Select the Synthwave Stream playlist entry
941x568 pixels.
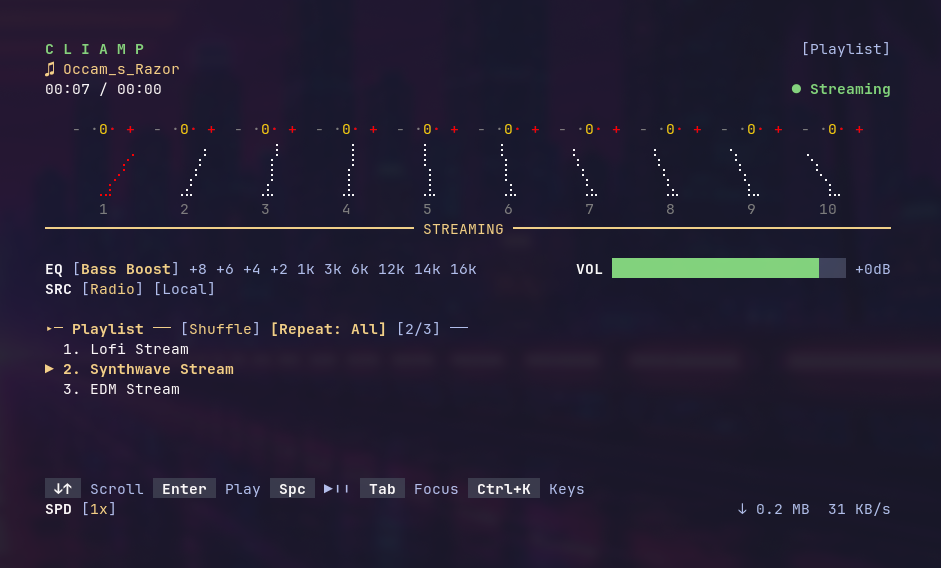tap(148, 369)
